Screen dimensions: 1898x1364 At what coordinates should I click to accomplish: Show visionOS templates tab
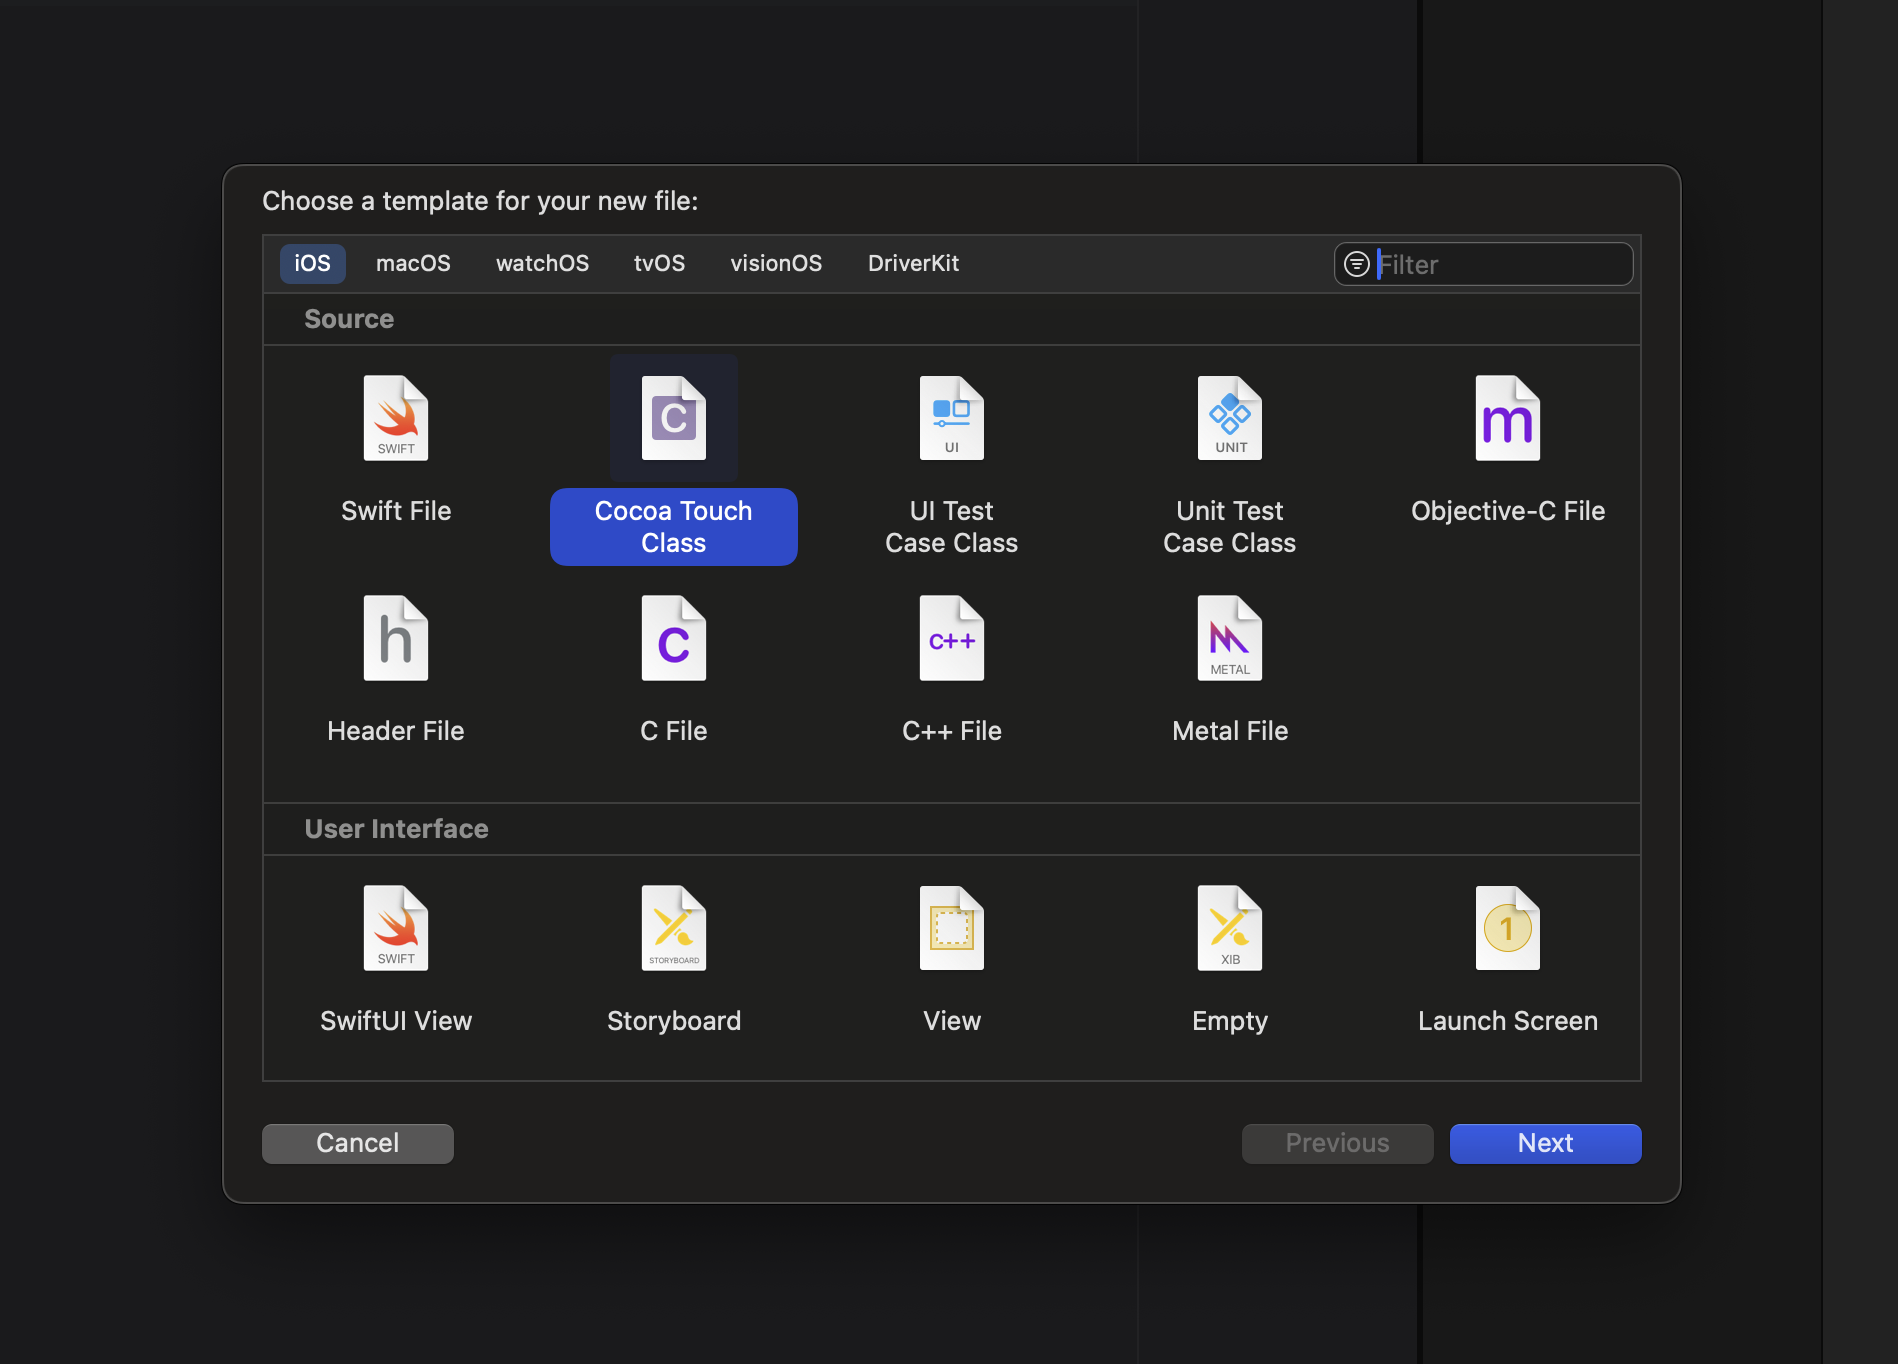(x=776, y=263)
